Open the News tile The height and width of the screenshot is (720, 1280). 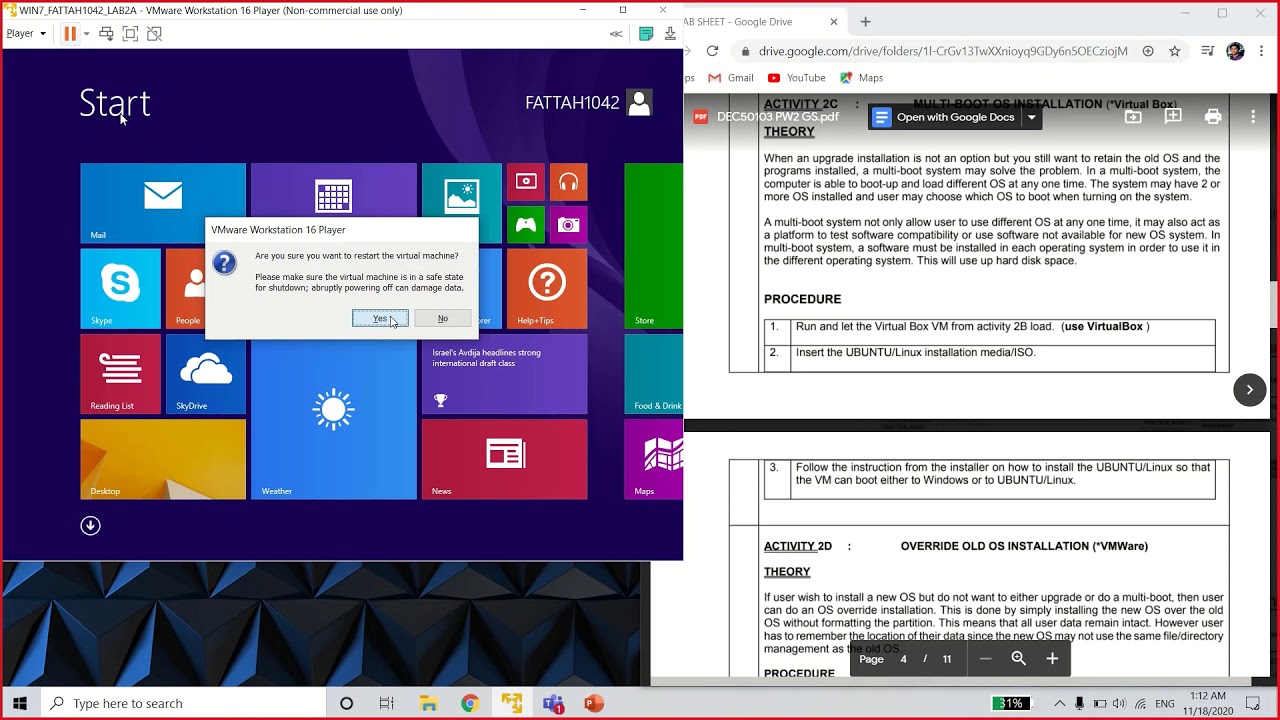click(x=504, y=459)
